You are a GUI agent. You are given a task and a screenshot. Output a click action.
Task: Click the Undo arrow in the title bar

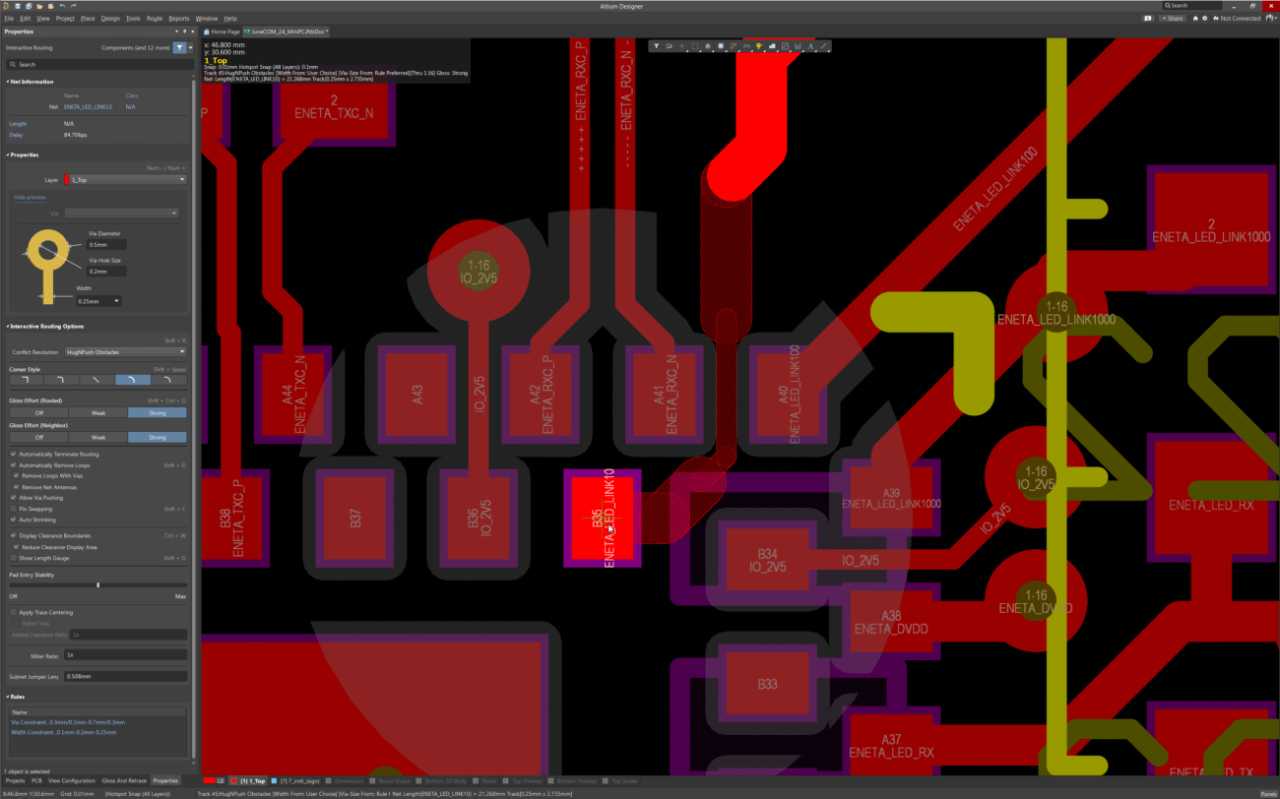pyautogui.click(x=62, y=6)
